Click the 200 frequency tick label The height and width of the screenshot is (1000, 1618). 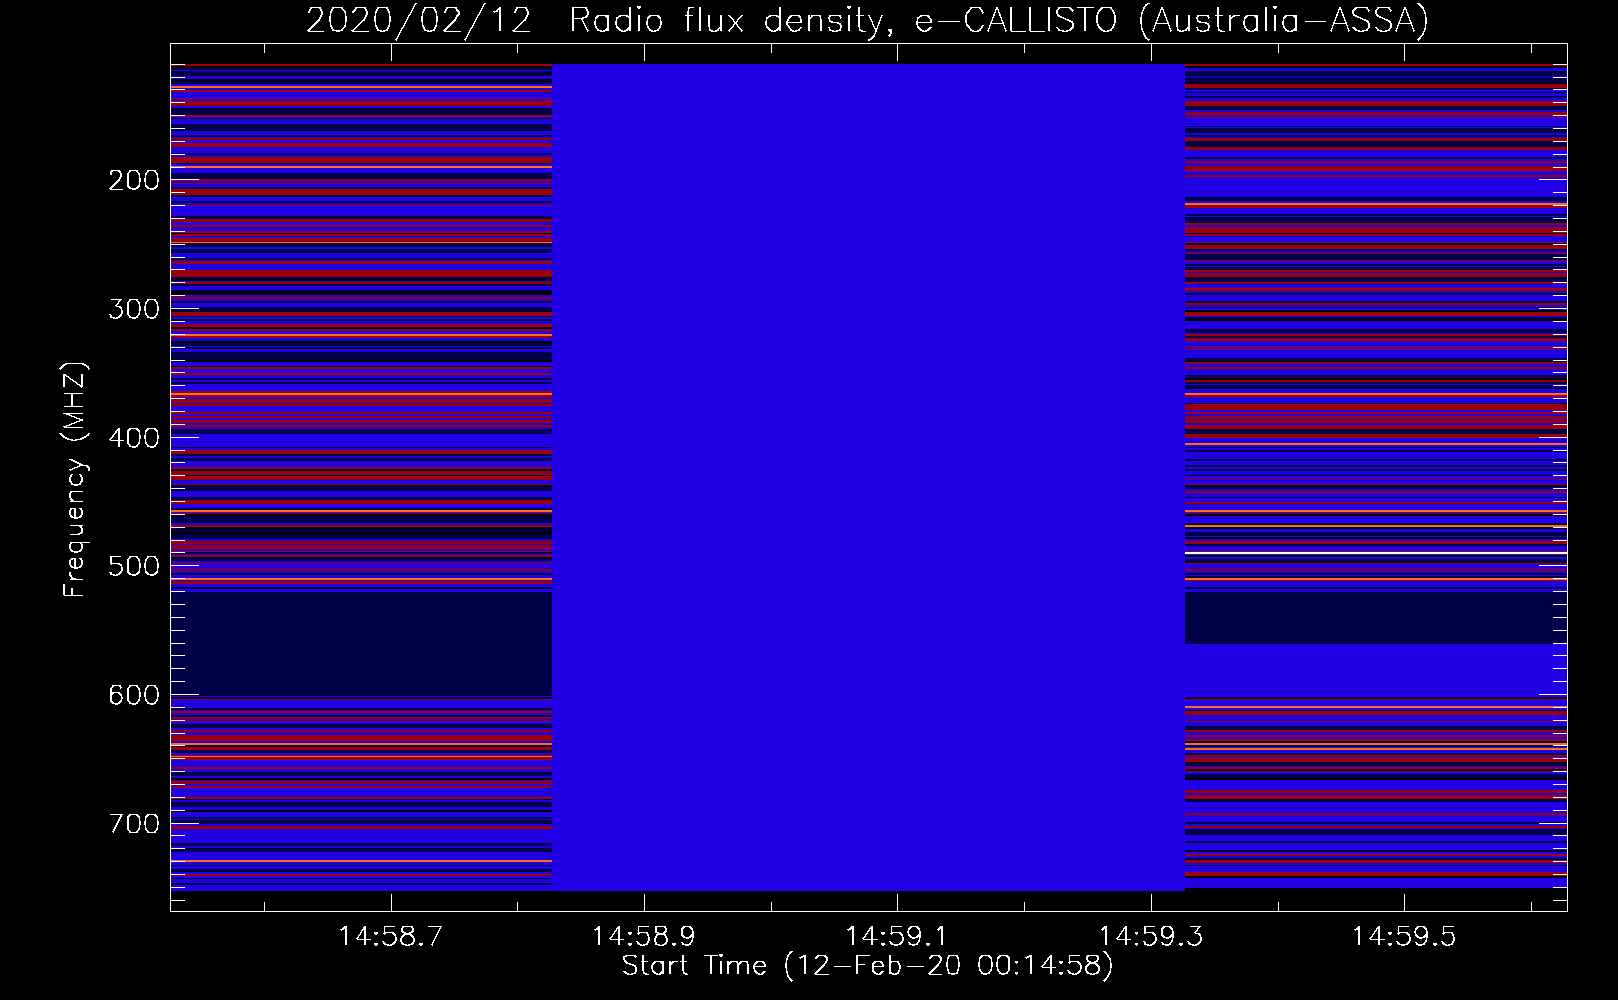(x=134, y=180)
